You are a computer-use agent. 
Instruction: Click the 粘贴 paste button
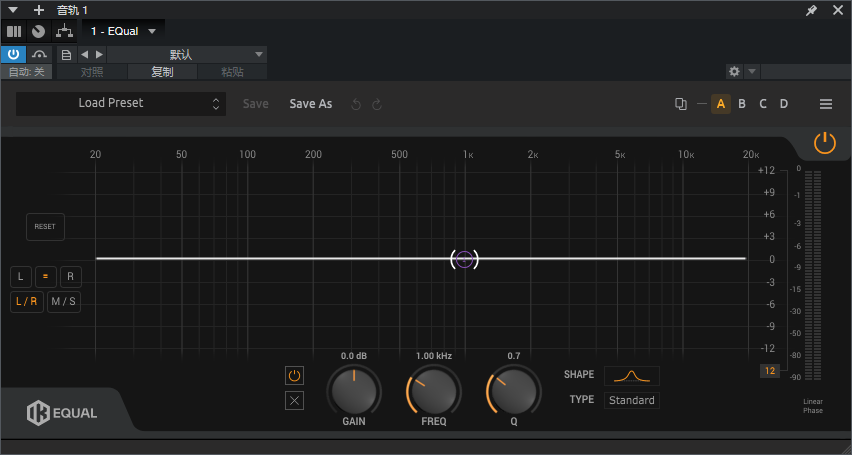[x=233, y=72]
